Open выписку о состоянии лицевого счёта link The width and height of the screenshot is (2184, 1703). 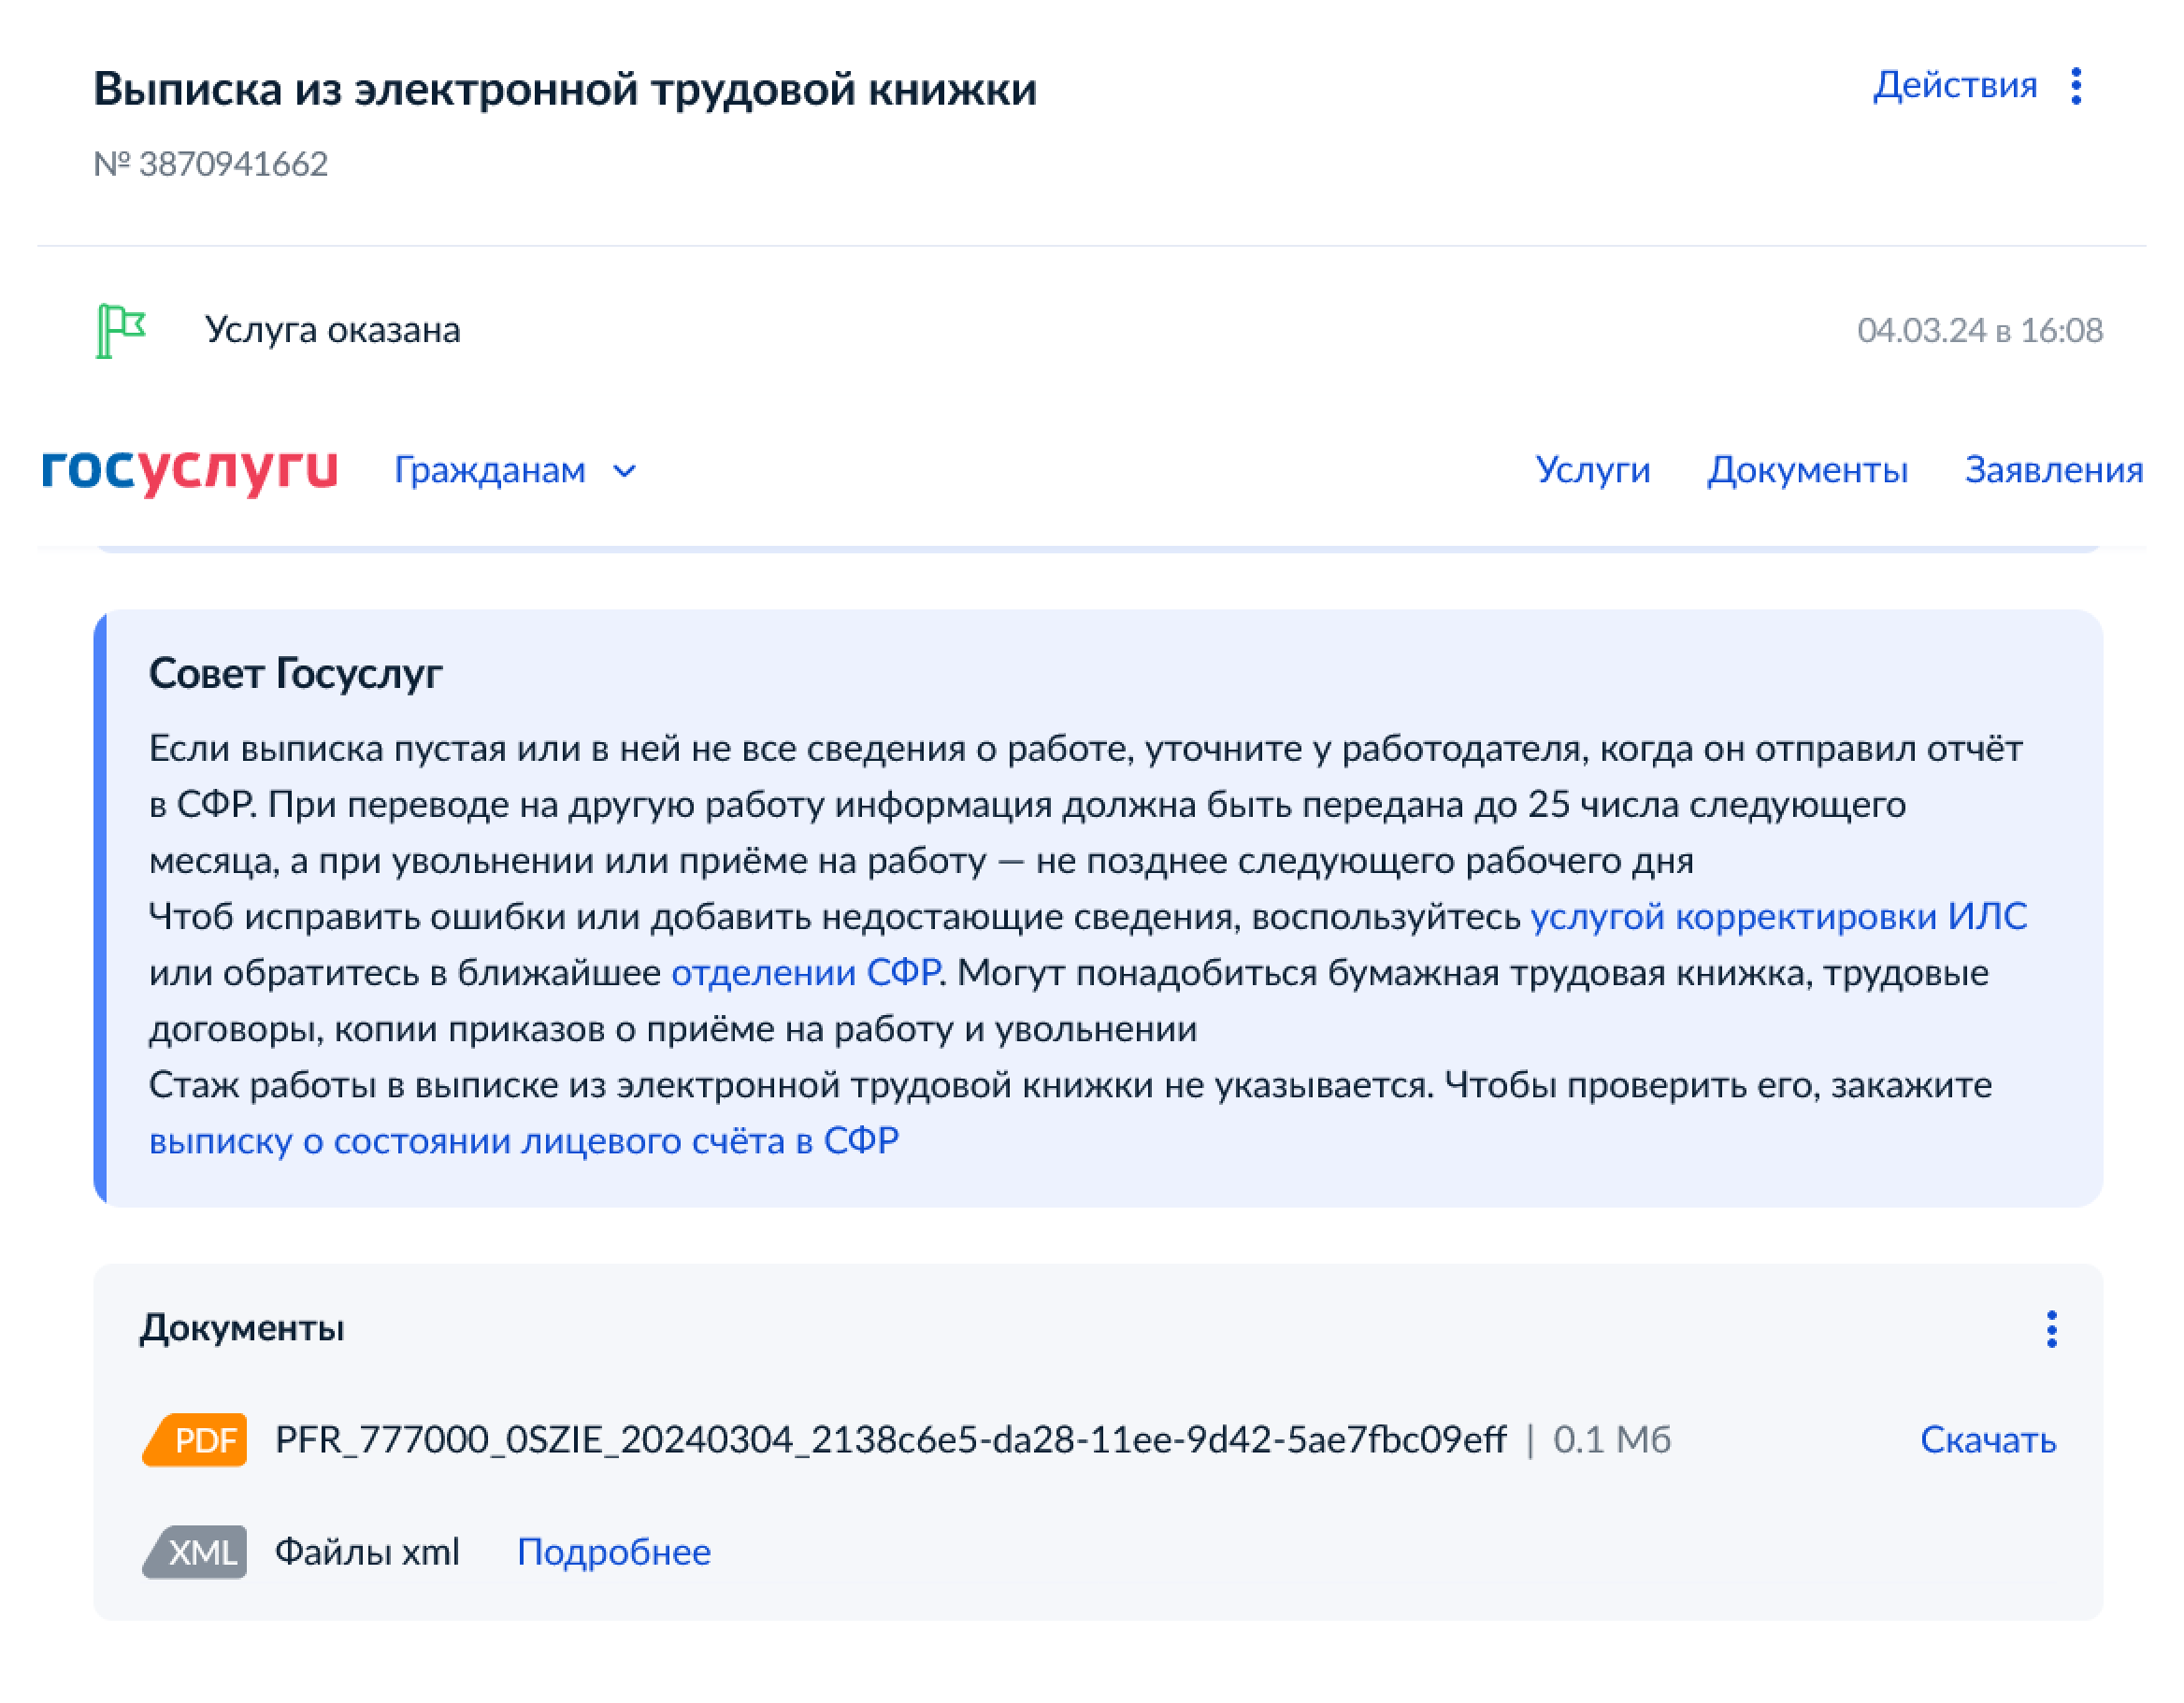click(523, 1140)
